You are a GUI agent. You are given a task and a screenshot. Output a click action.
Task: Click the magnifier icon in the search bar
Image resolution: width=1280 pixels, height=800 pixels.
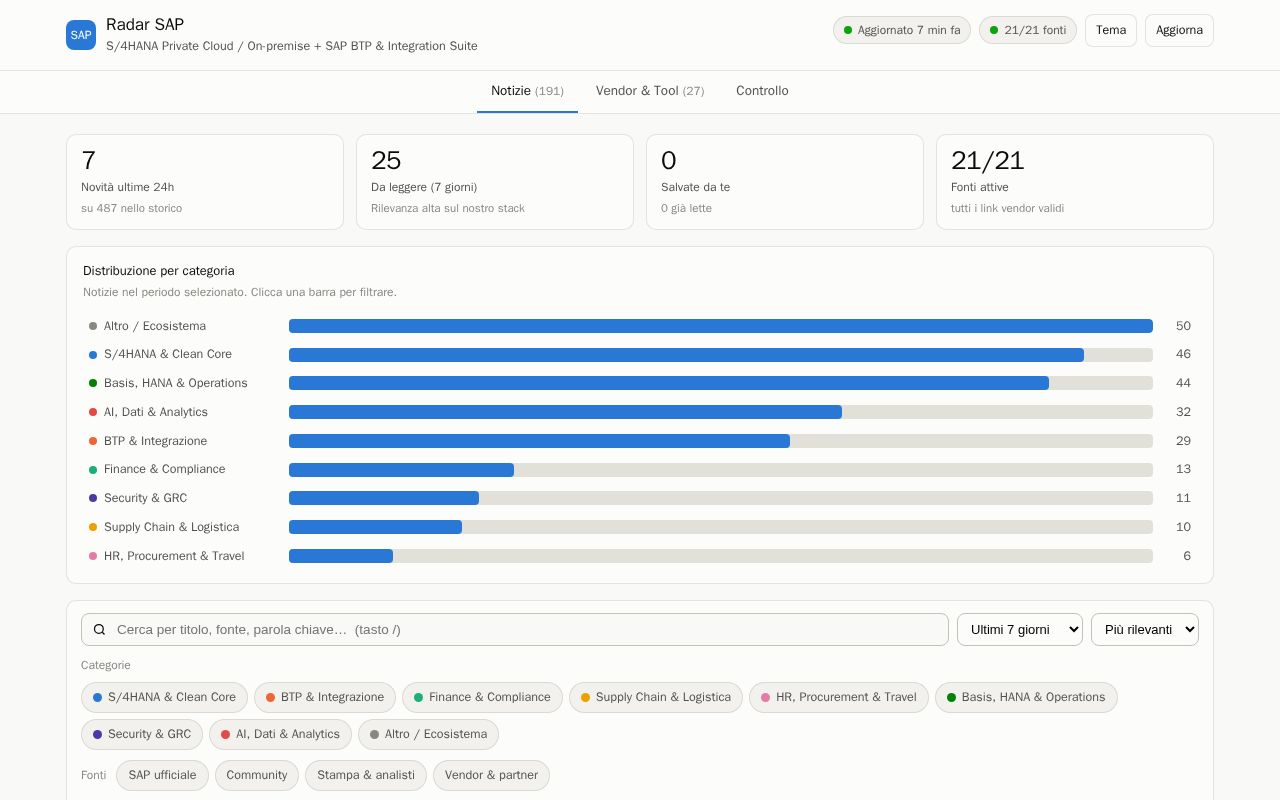click(x=99, y=630)
